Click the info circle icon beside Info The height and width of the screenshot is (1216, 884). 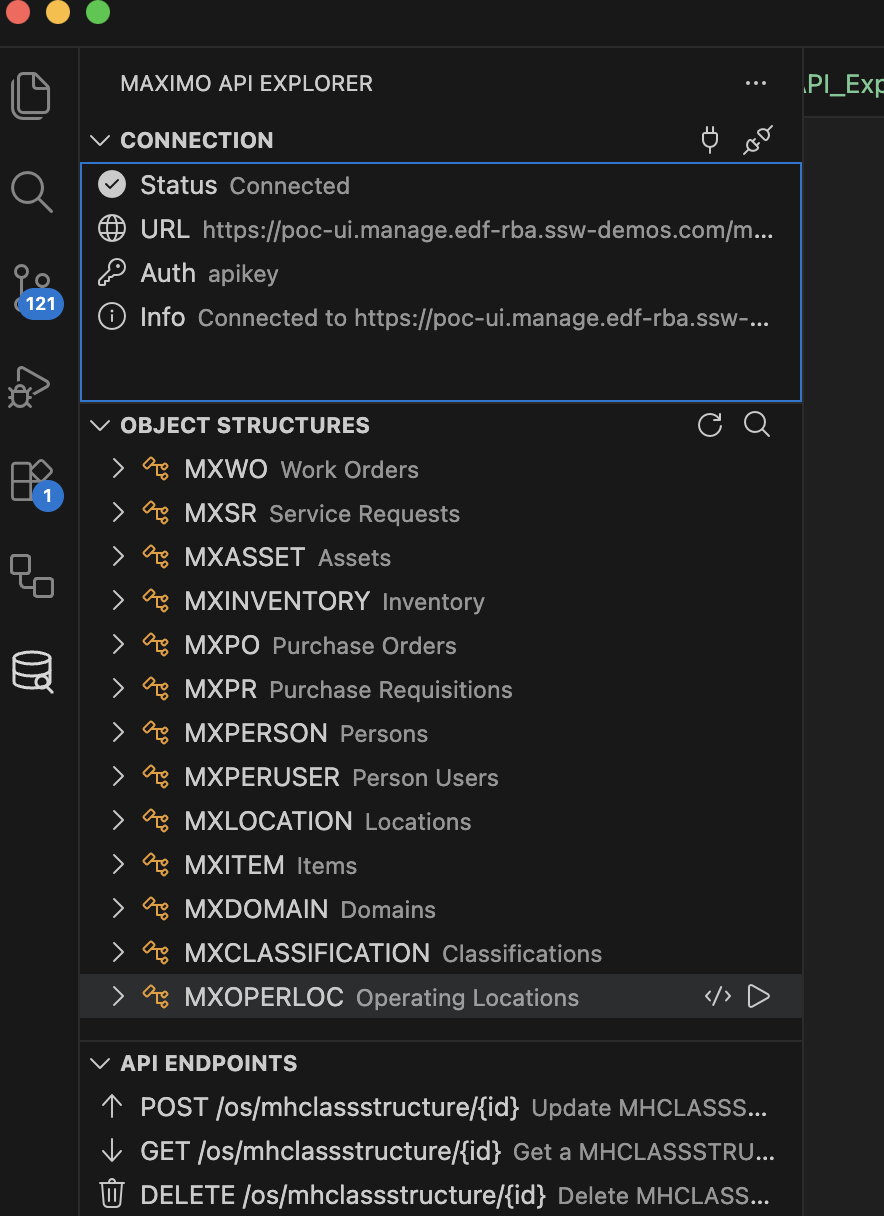[x=112, y=317]
